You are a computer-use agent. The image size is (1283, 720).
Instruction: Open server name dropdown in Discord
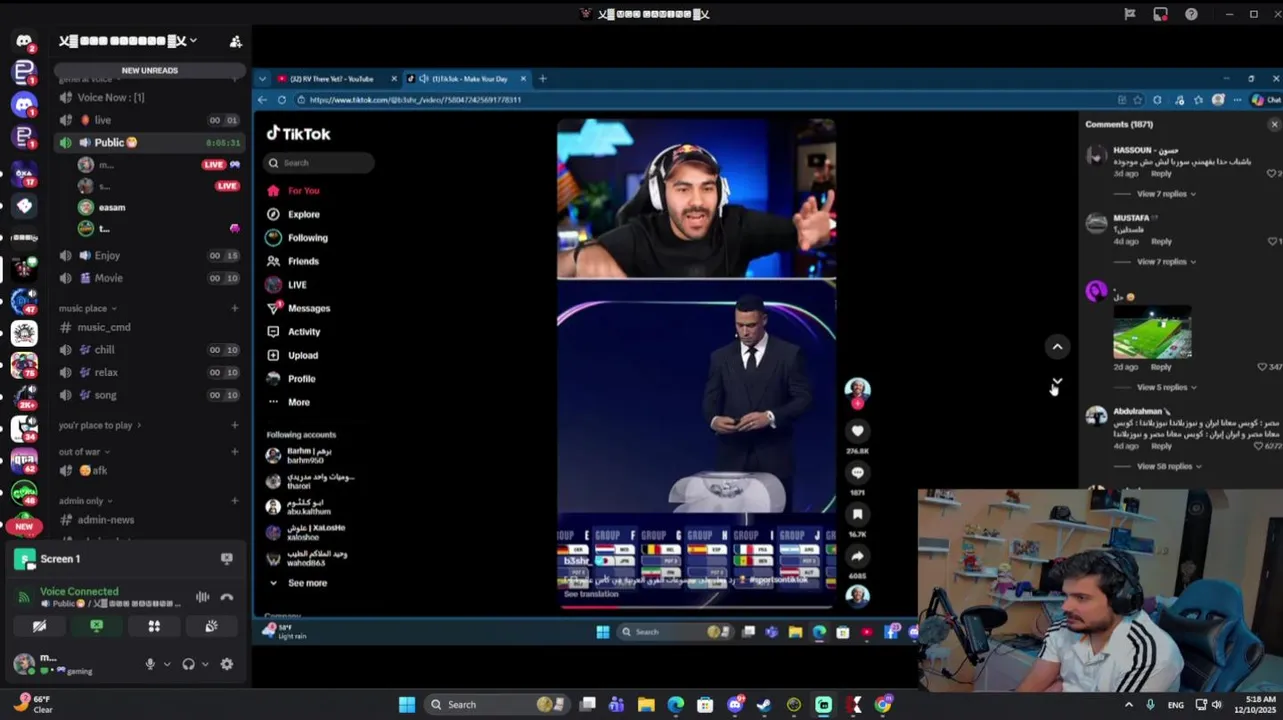click(127, 41)
